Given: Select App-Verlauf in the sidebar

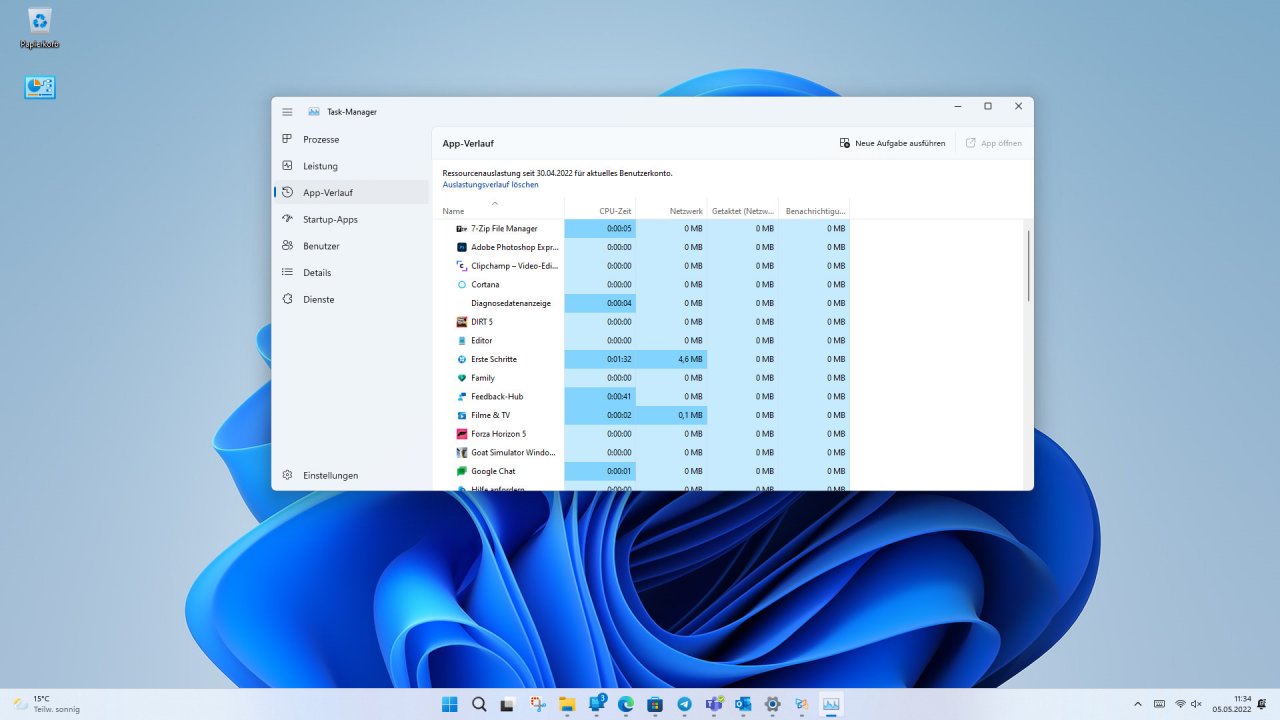Looking at the screenshot, I should coord(351,192).
